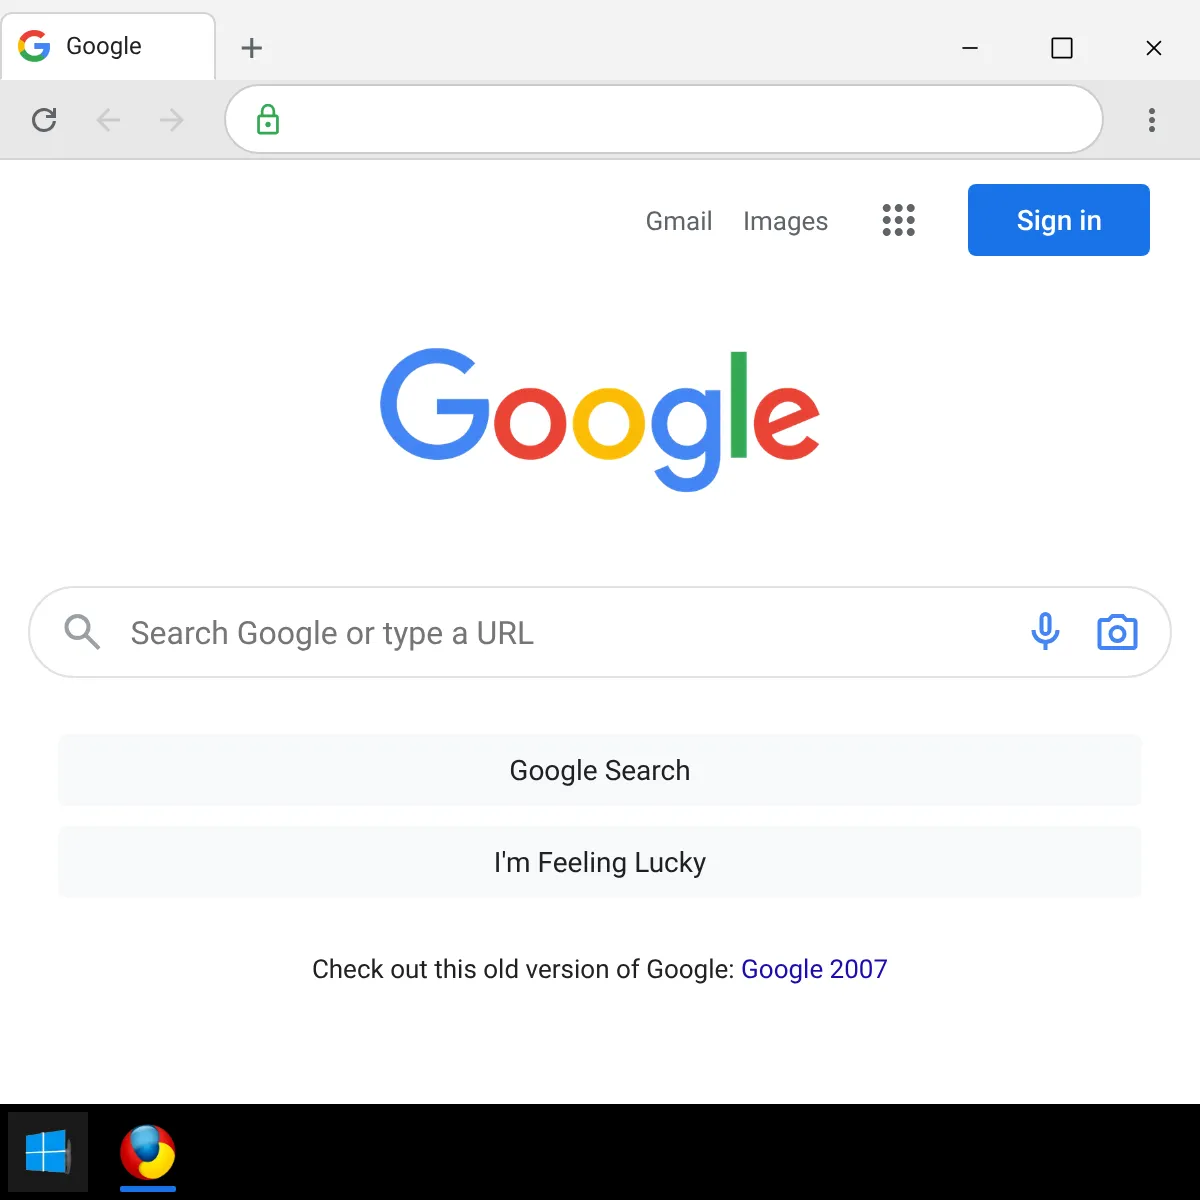Screen dimensions: 1200x1200
Task: Click the I'm Feeling Lucky button
Action: (x=600, y=862)
